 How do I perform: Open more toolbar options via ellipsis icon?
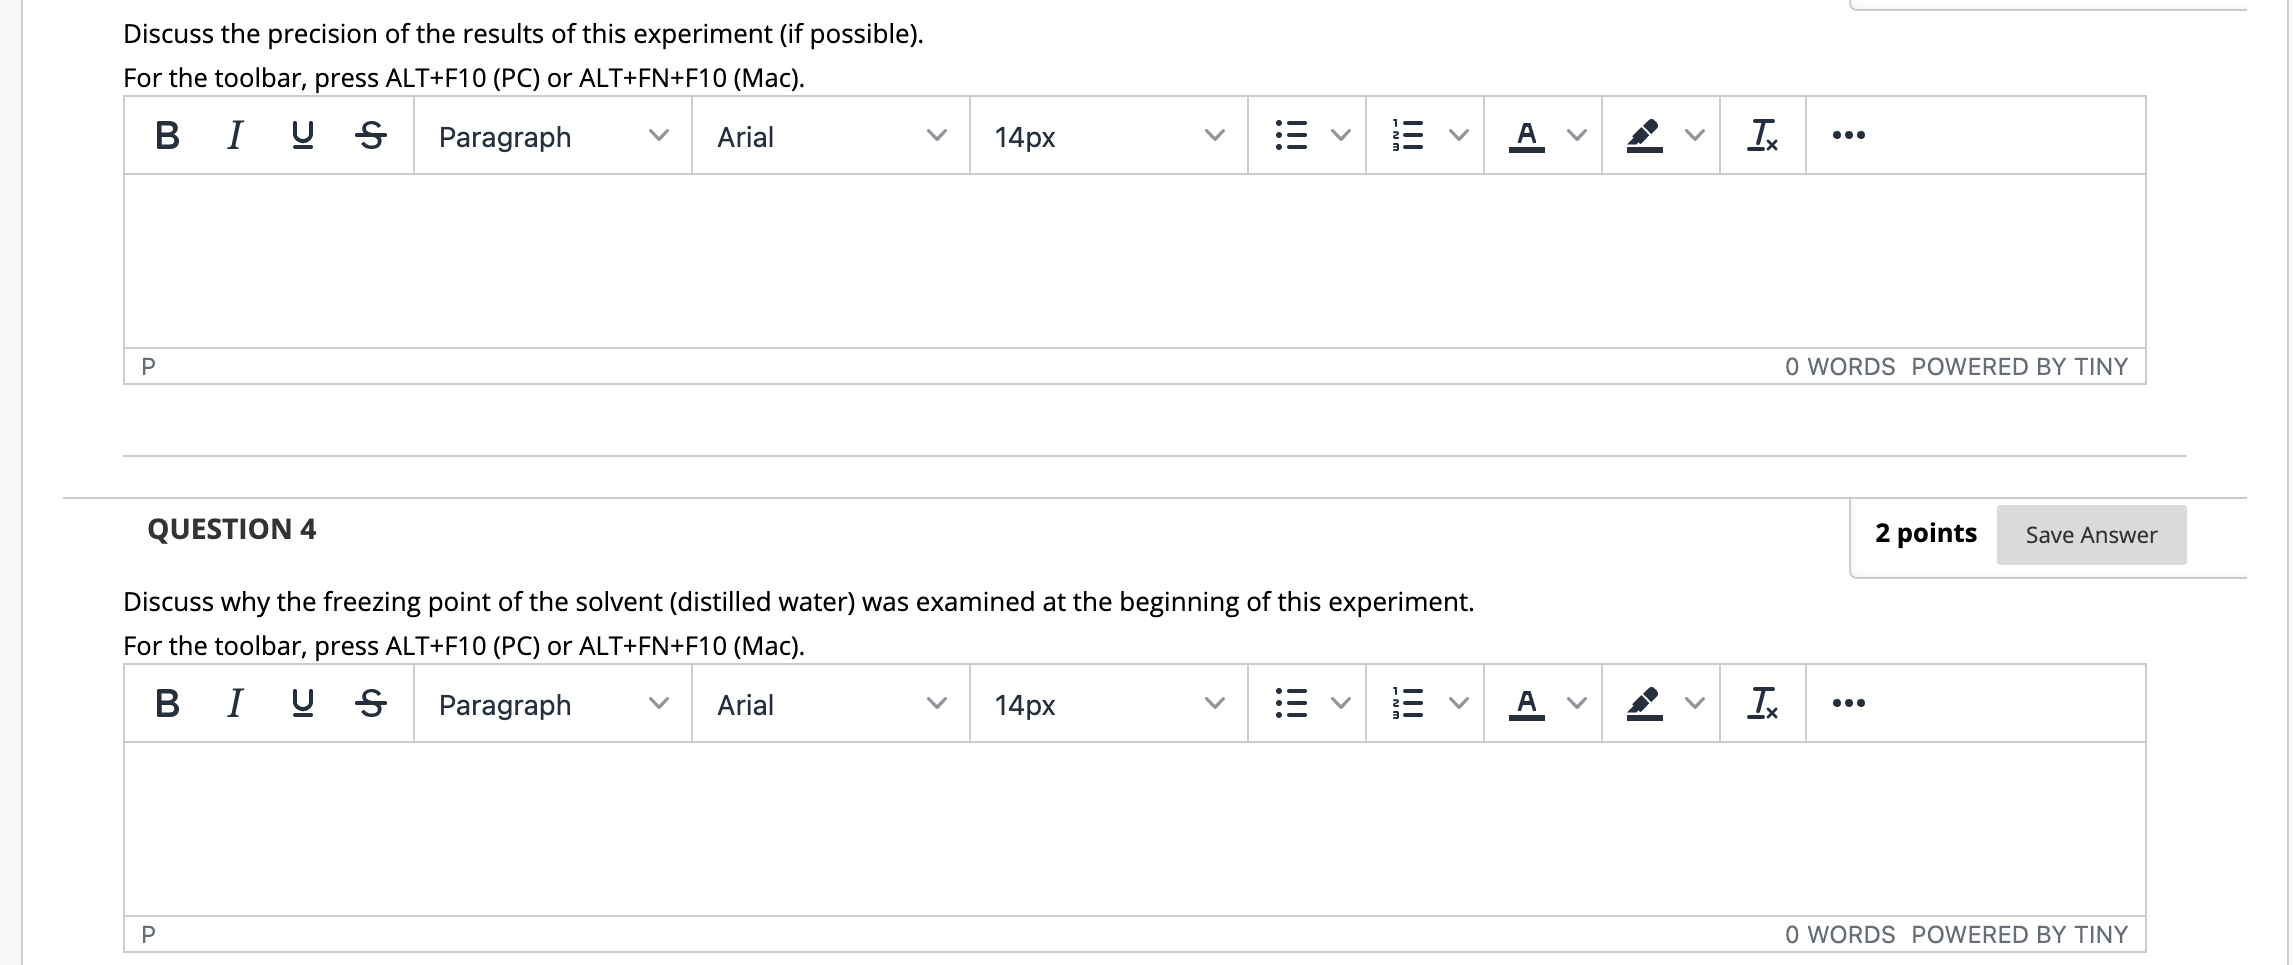click(1846, 136)
